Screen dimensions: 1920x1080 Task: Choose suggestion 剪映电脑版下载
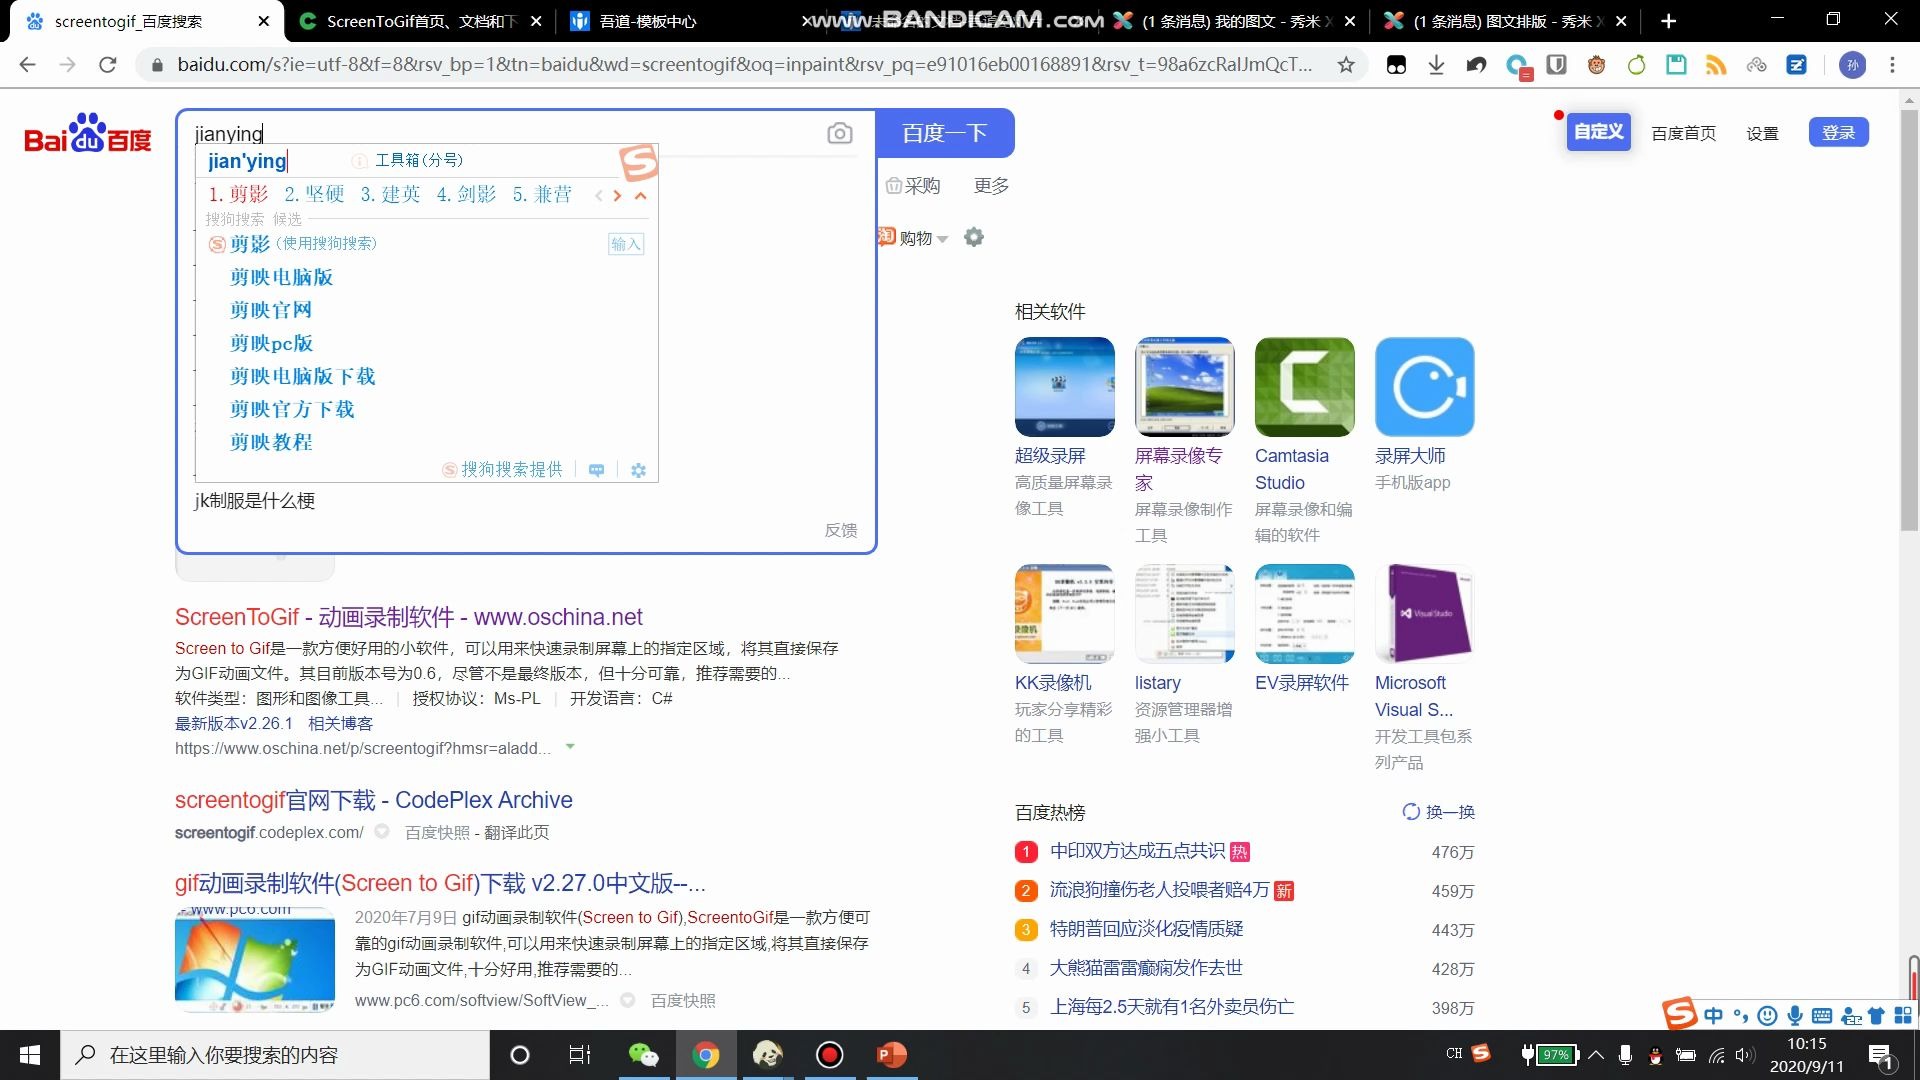(303, 376)
